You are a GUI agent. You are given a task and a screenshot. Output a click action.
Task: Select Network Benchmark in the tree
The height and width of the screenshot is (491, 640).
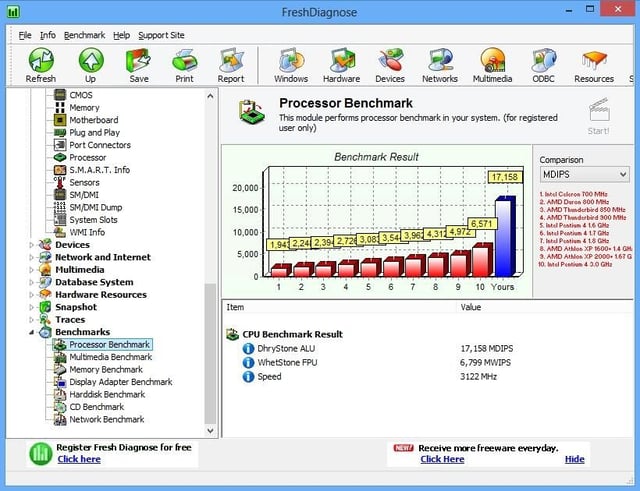point(107,420)
